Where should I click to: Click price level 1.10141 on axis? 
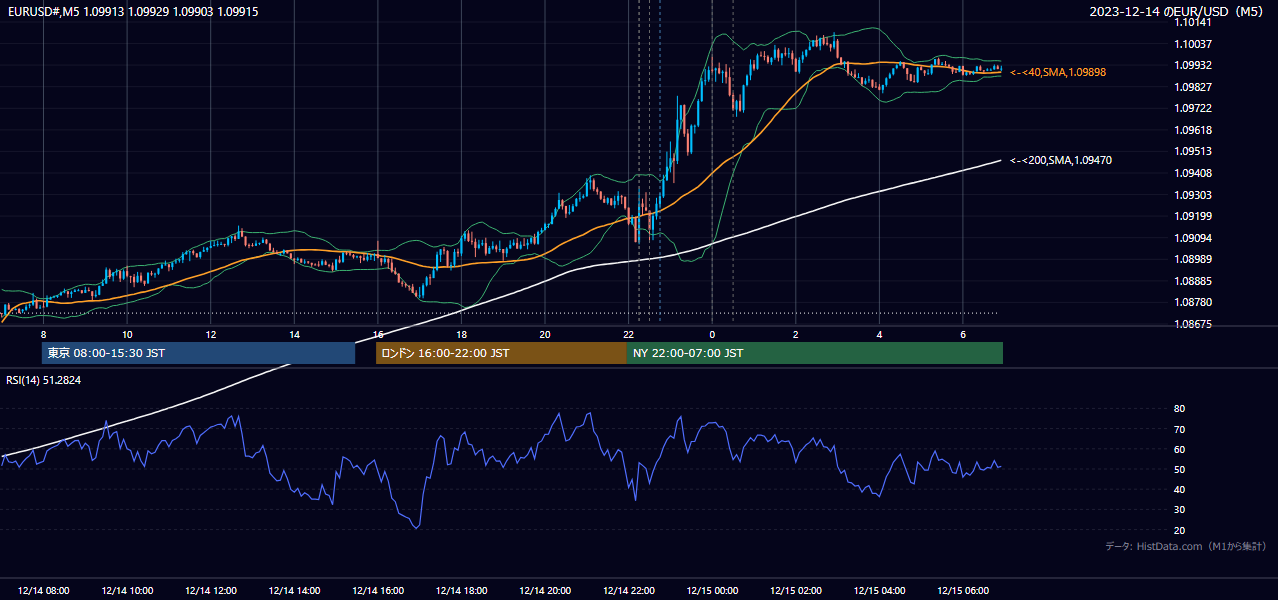pos(1194,23)
